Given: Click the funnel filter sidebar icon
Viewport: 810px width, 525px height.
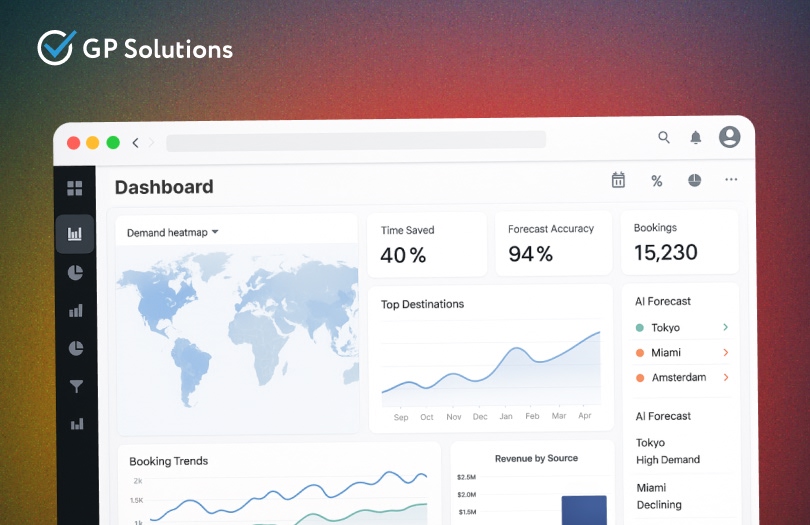Looking at the screenshot, I should point(76,386).
